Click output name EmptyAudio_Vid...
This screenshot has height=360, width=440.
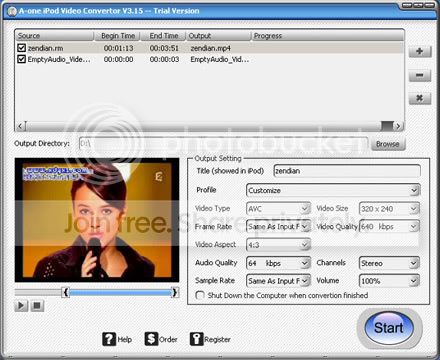click(x=220, y=59)
